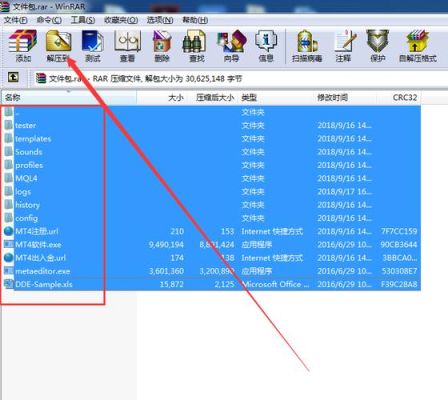This screenshot has height=400, width=448.
Task: Select the MT4软件.exe file name
Action: pos(38,244)
